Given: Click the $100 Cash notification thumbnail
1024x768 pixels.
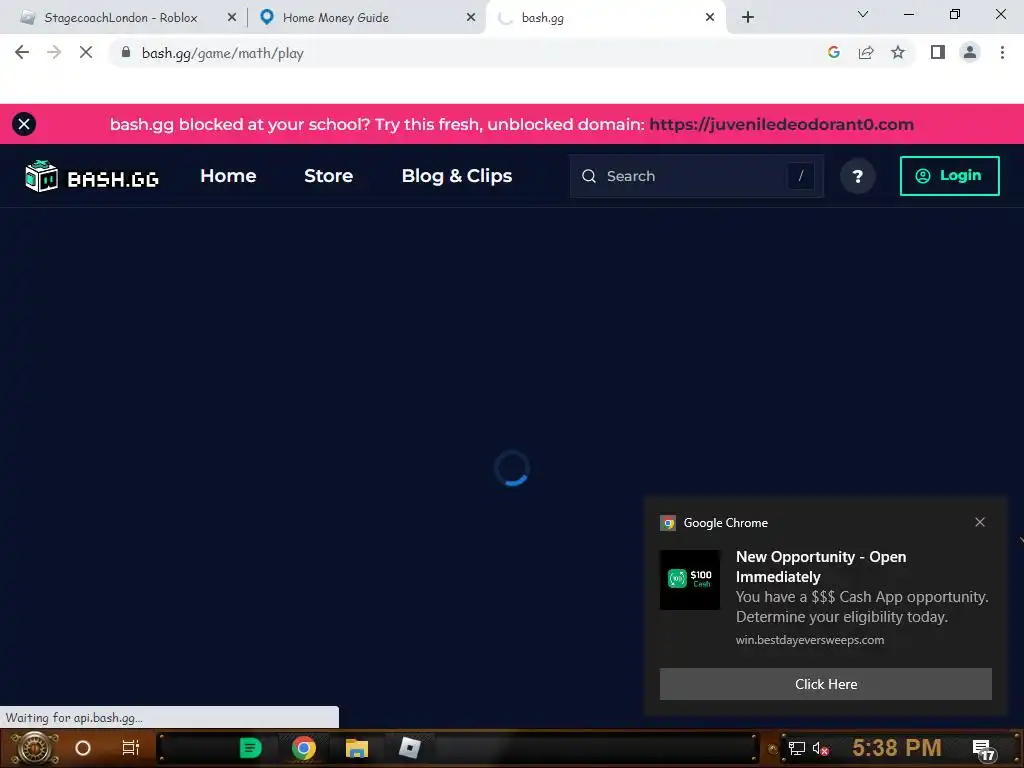Looking at the screenshot, I should (690, 579).
